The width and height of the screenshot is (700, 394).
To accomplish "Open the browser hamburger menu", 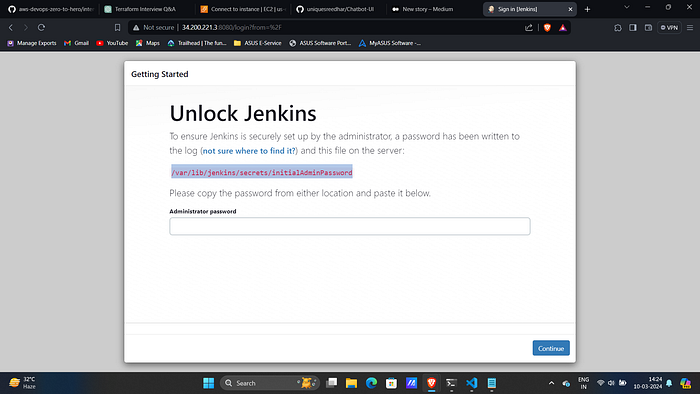I will pyautogui.click(x=690, y=28).
